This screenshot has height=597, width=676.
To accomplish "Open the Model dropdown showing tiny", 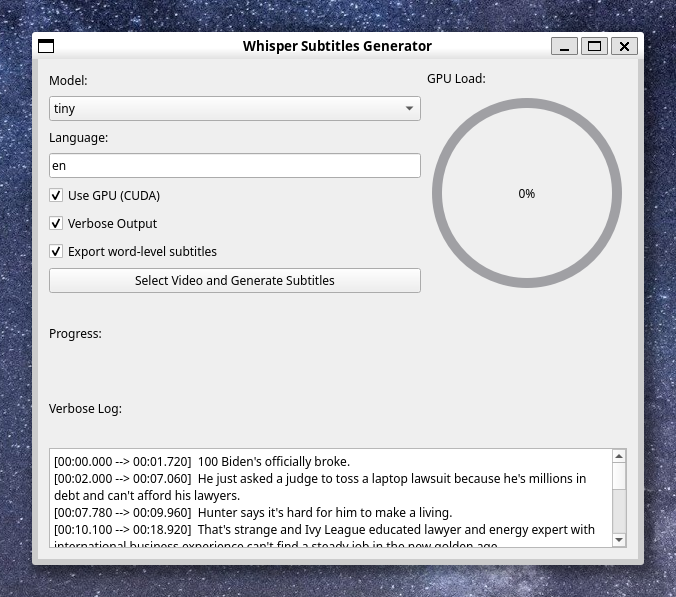I will coord(235,109).
